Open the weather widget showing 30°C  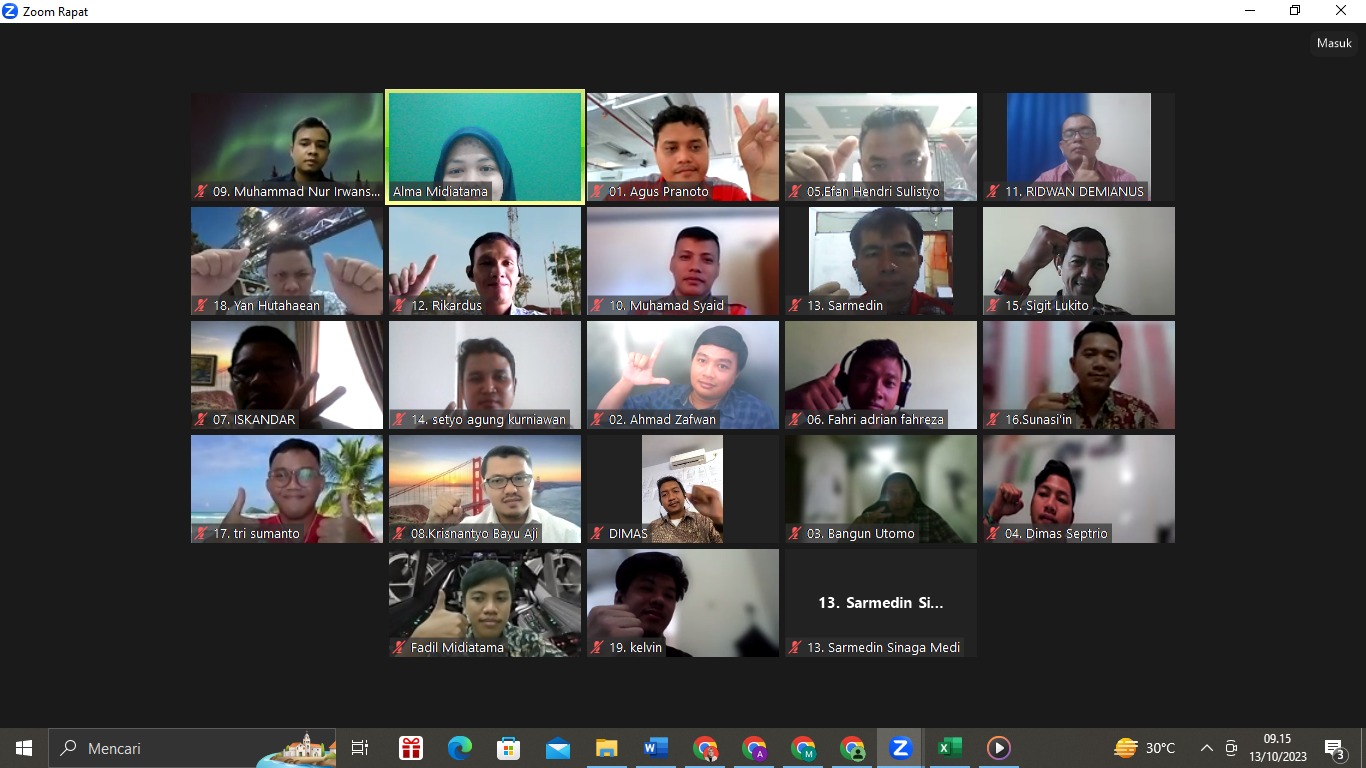click(1145, 748)
